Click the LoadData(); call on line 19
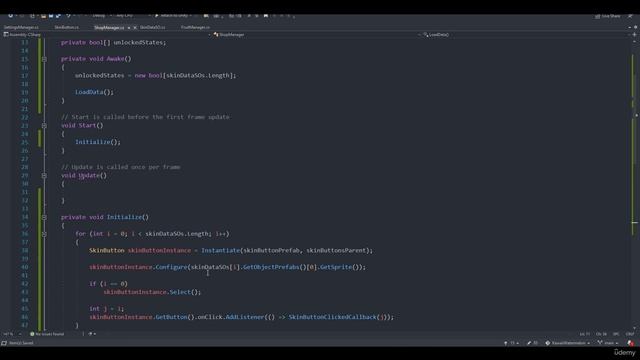The height and width of the screenshot is (360, 640). [x=94, y=92]
